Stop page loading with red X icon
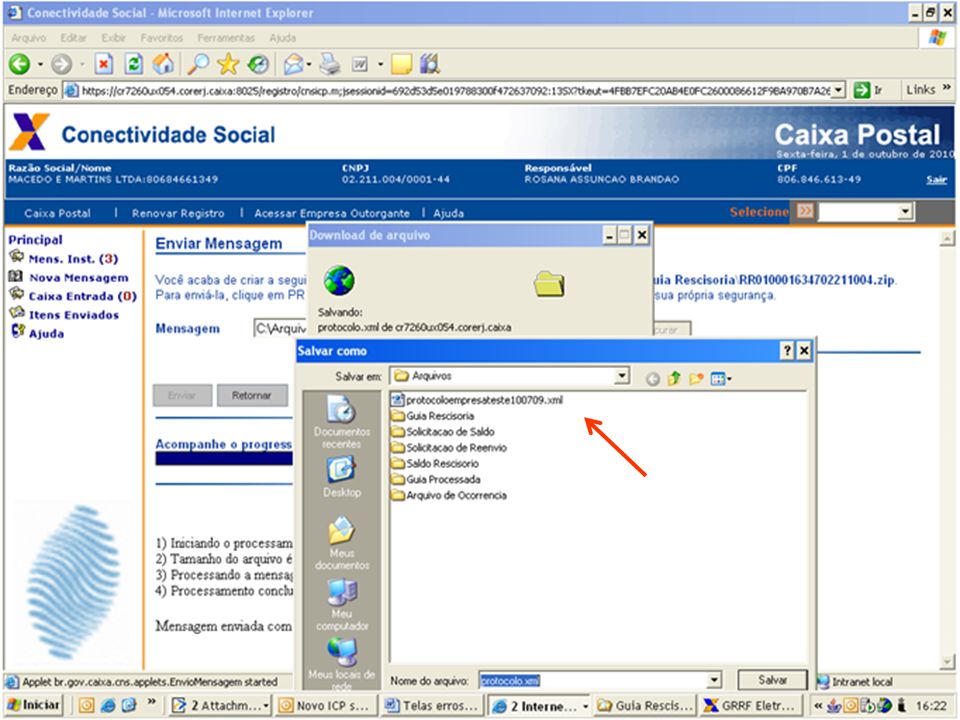The height and width of the screenshot is (720, 960). [x=103, y=64]
